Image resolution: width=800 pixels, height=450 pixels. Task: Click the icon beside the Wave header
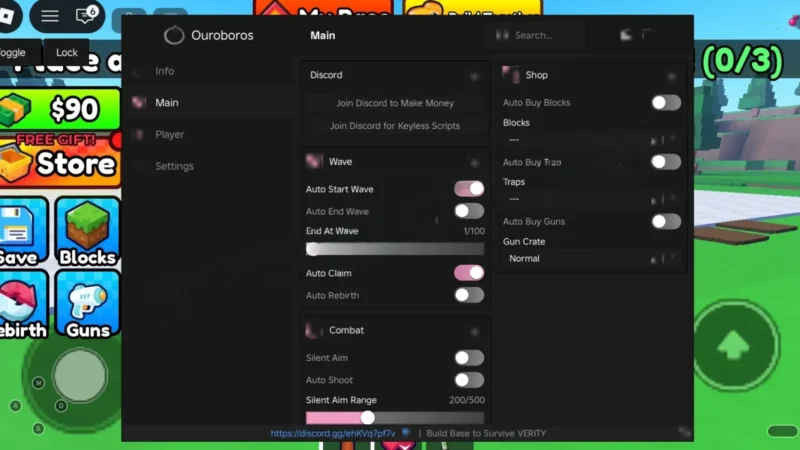click(314, 161)
